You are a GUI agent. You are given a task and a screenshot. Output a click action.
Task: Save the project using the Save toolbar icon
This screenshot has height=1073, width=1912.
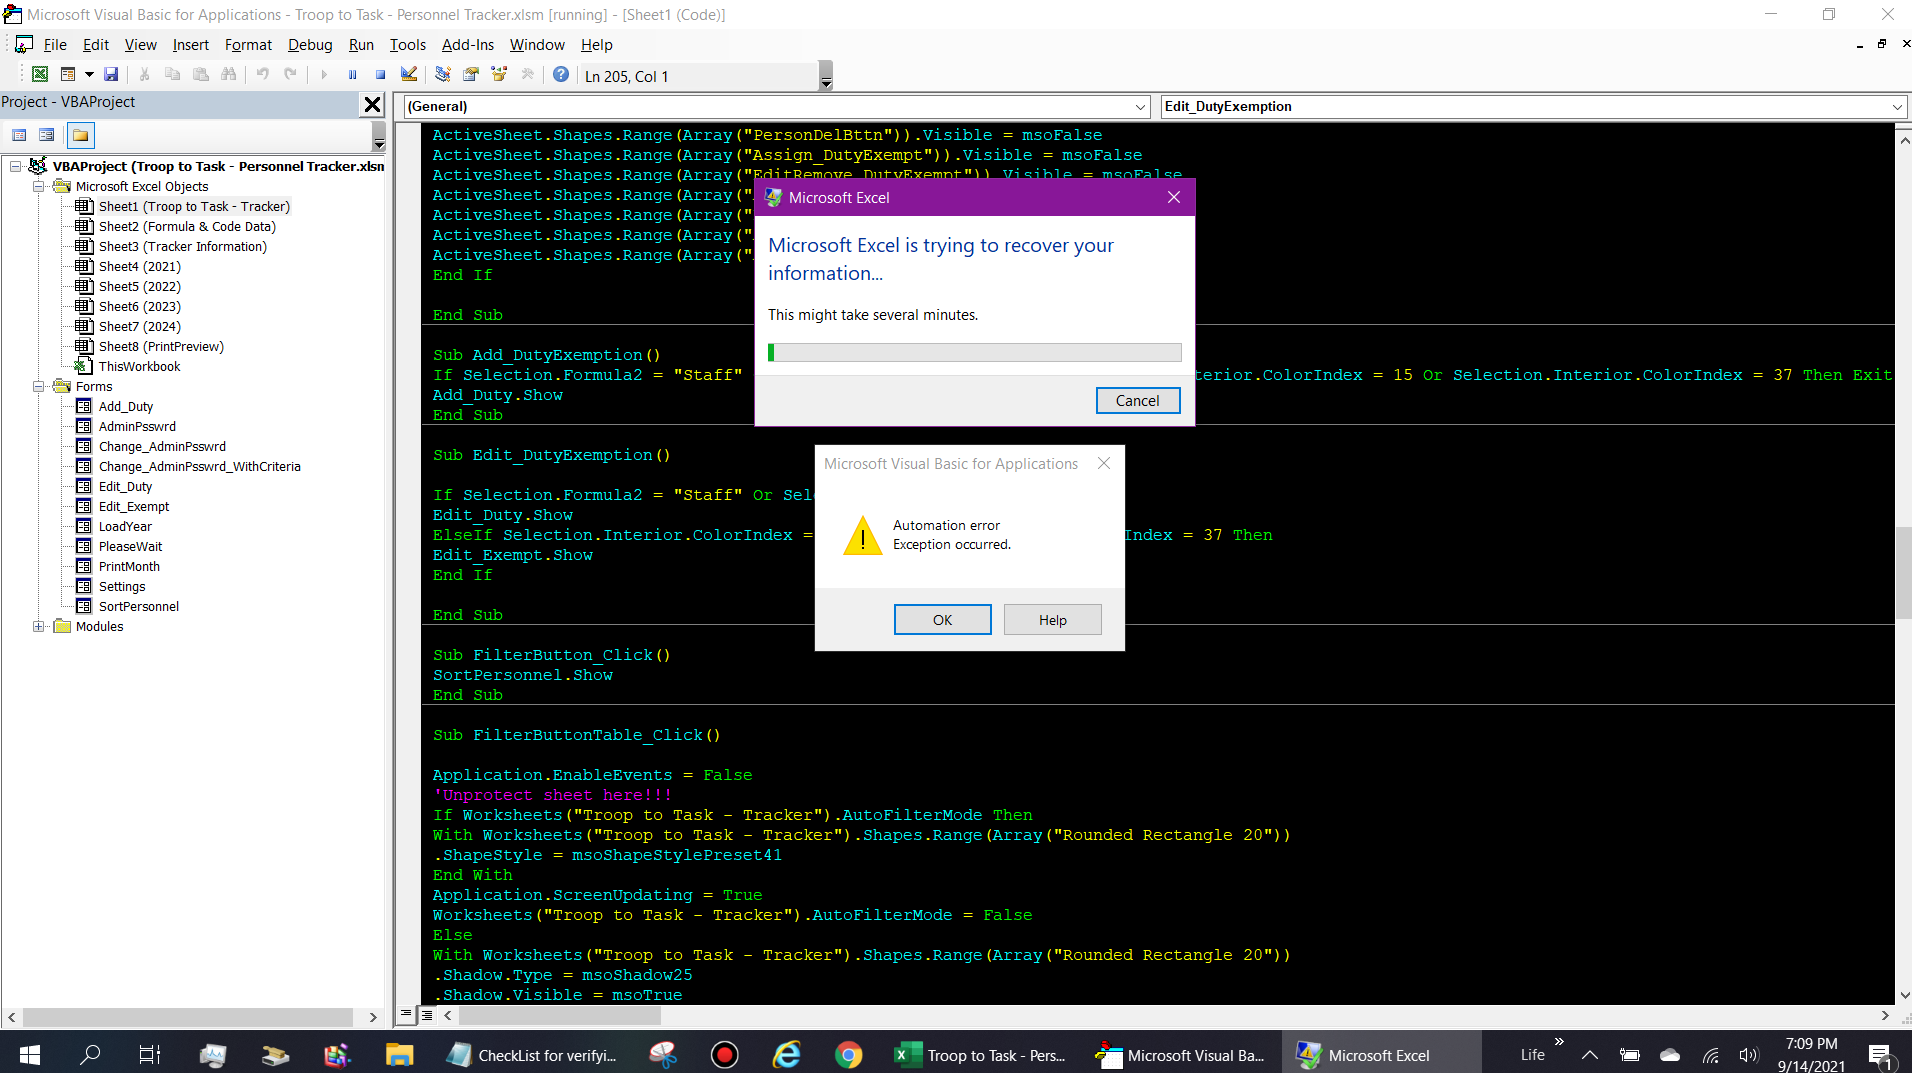(x=113, y=74)
